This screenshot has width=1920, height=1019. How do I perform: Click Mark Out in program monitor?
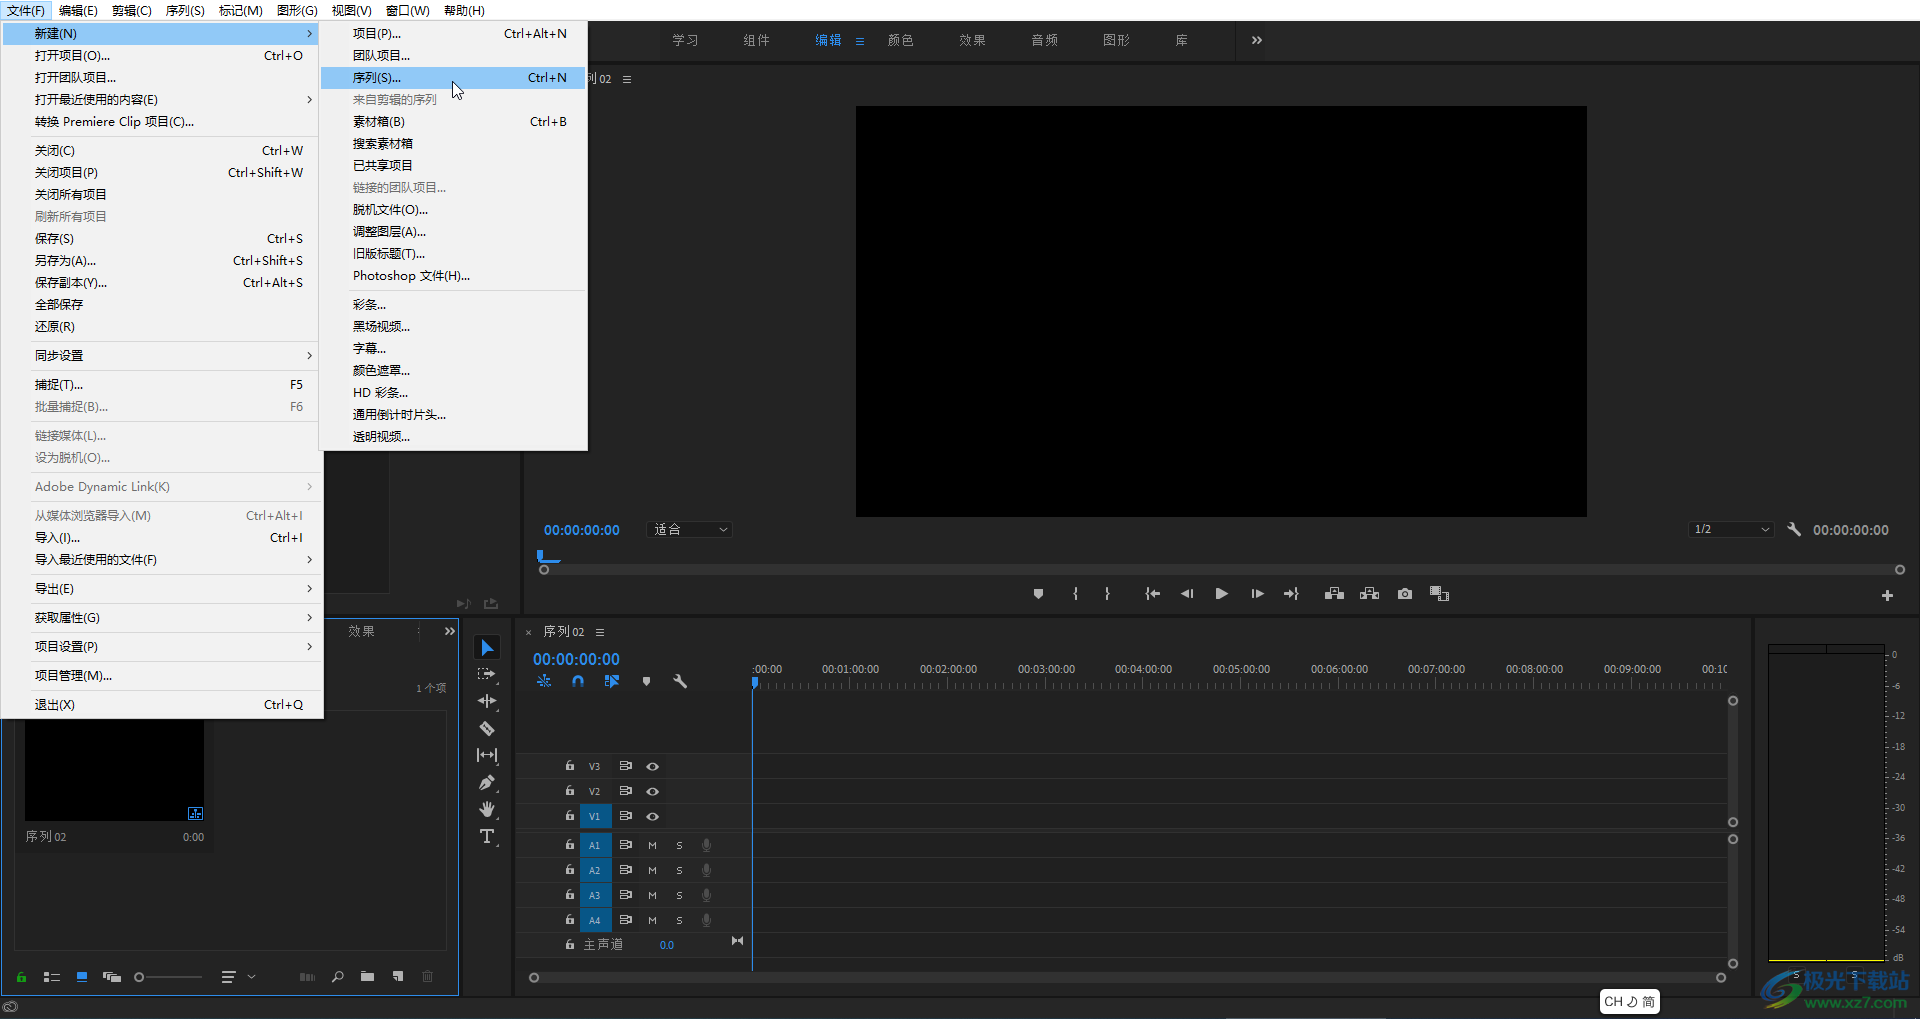point(1107,594)
